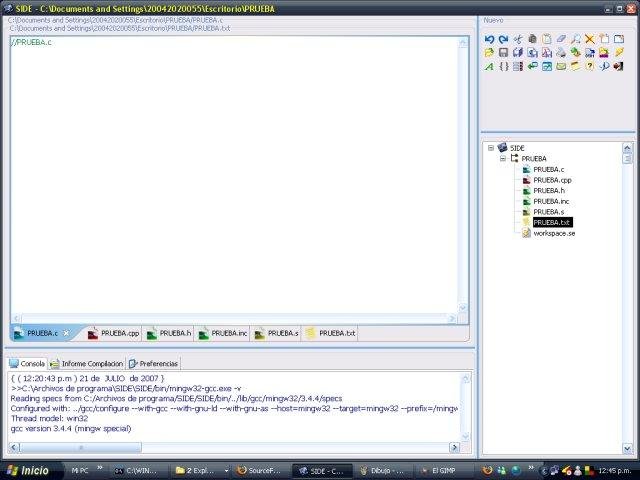This screenshot has width=640, height=480.
Task: Click project tree scroll up arrow
Action: pos(627,147)
